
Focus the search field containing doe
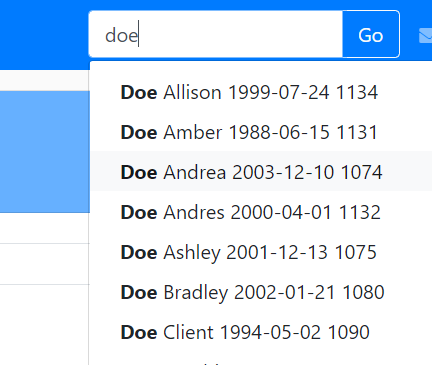(216, 34)
